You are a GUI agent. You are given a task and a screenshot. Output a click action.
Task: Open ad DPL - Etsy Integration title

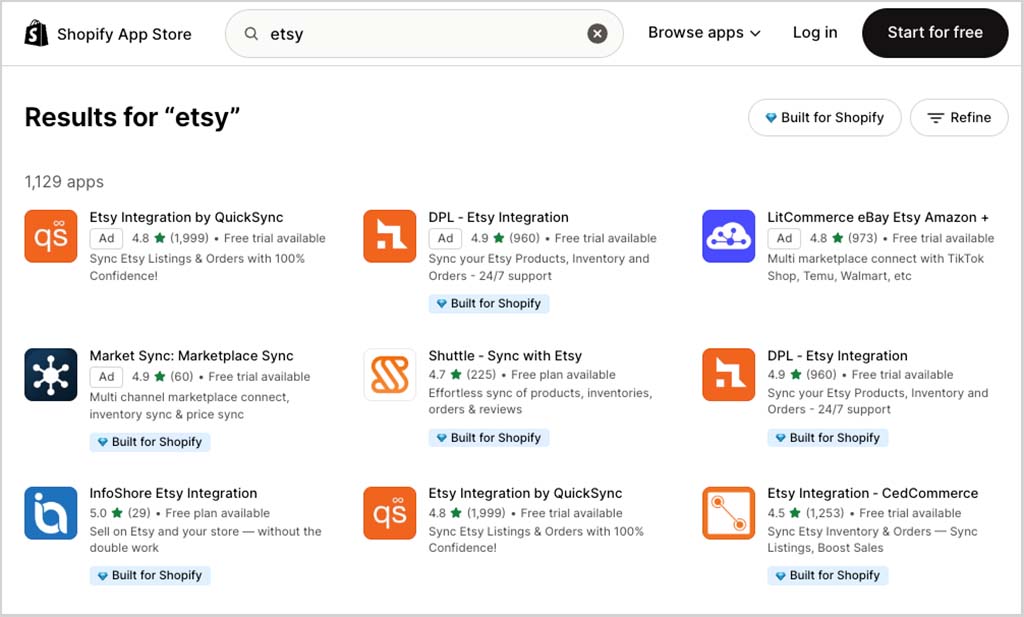[498, 217]
